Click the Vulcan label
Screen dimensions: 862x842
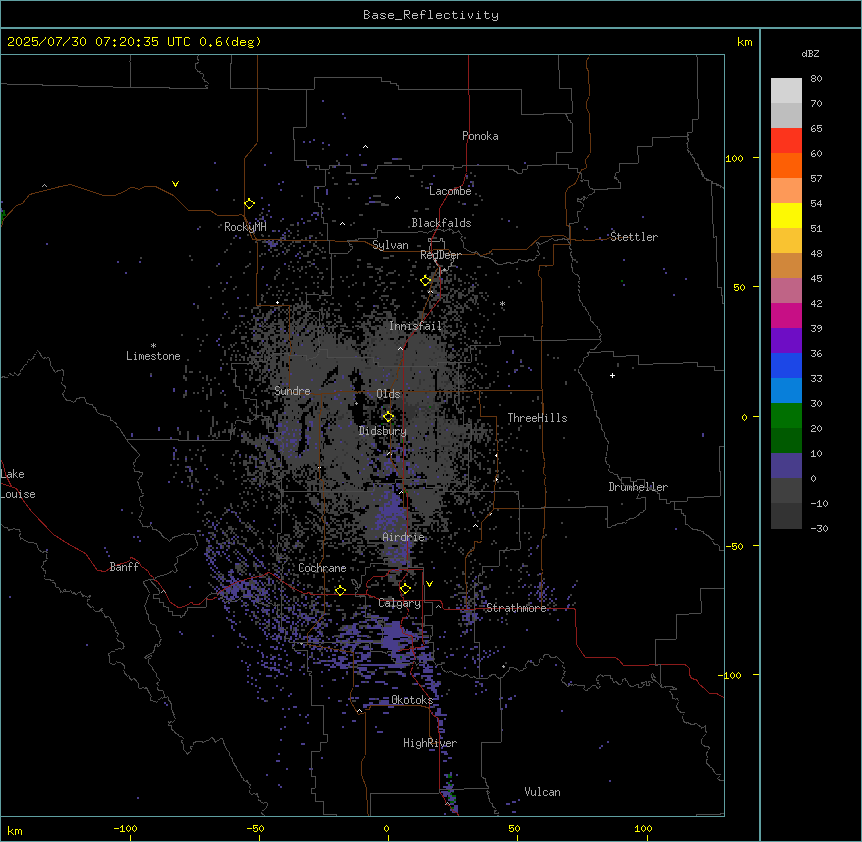542,792
